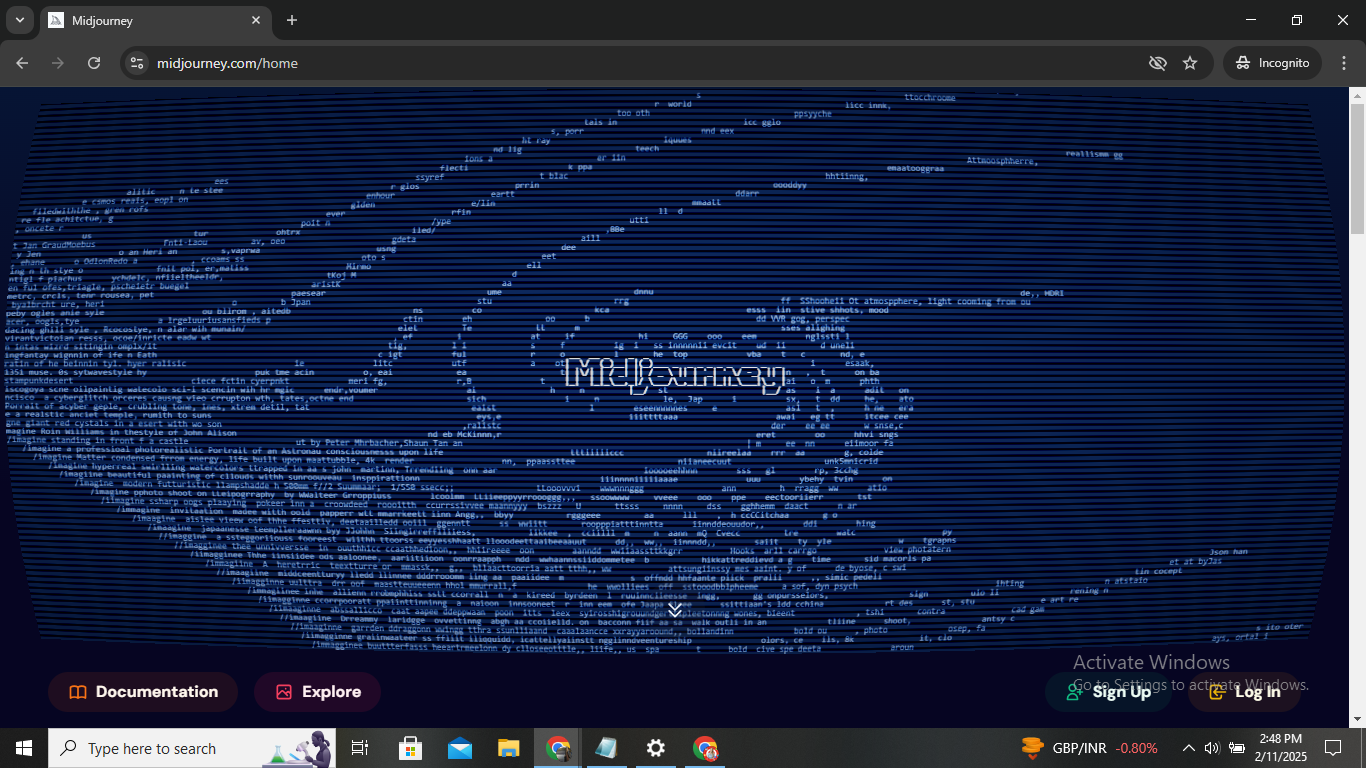The width and height of the screenshot is (1366, 768).
Task: Click the Midjourney logo text
Action: click(675, 375)
